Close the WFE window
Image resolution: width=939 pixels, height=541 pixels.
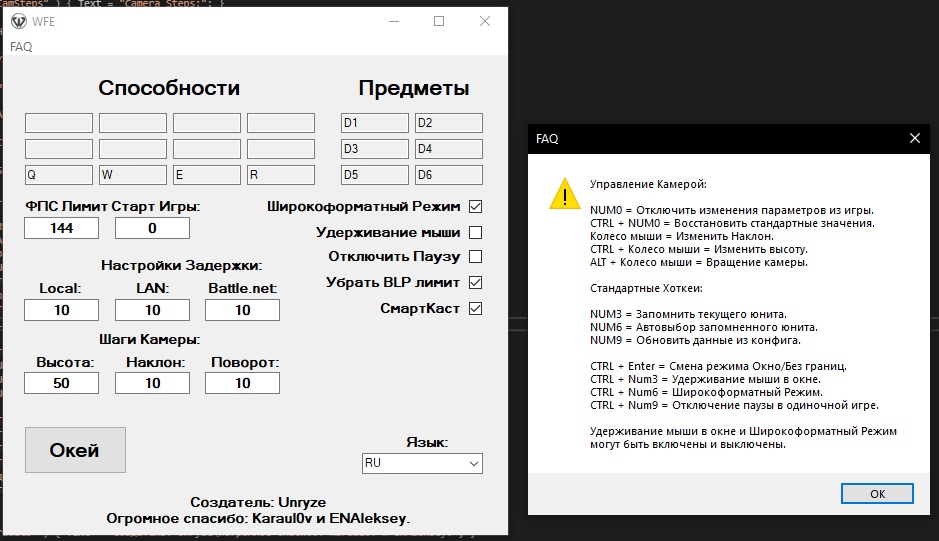(485, 22)
